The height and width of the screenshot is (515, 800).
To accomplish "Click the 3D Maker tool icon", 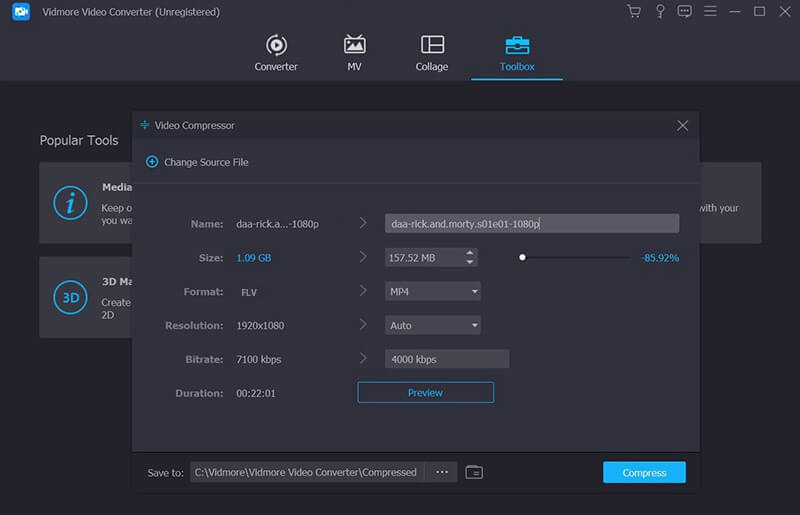I will coord(70,298).
